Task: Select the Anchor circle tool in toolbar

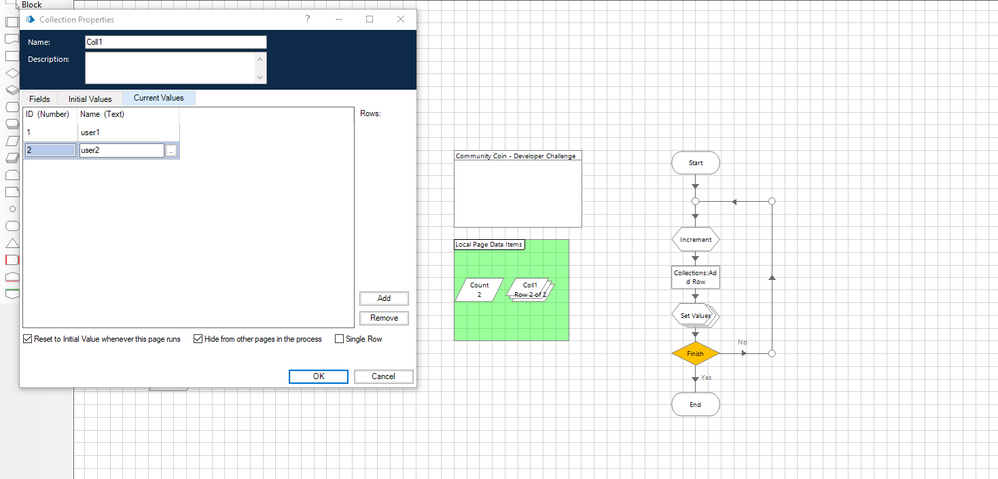Action: [12, 208]
